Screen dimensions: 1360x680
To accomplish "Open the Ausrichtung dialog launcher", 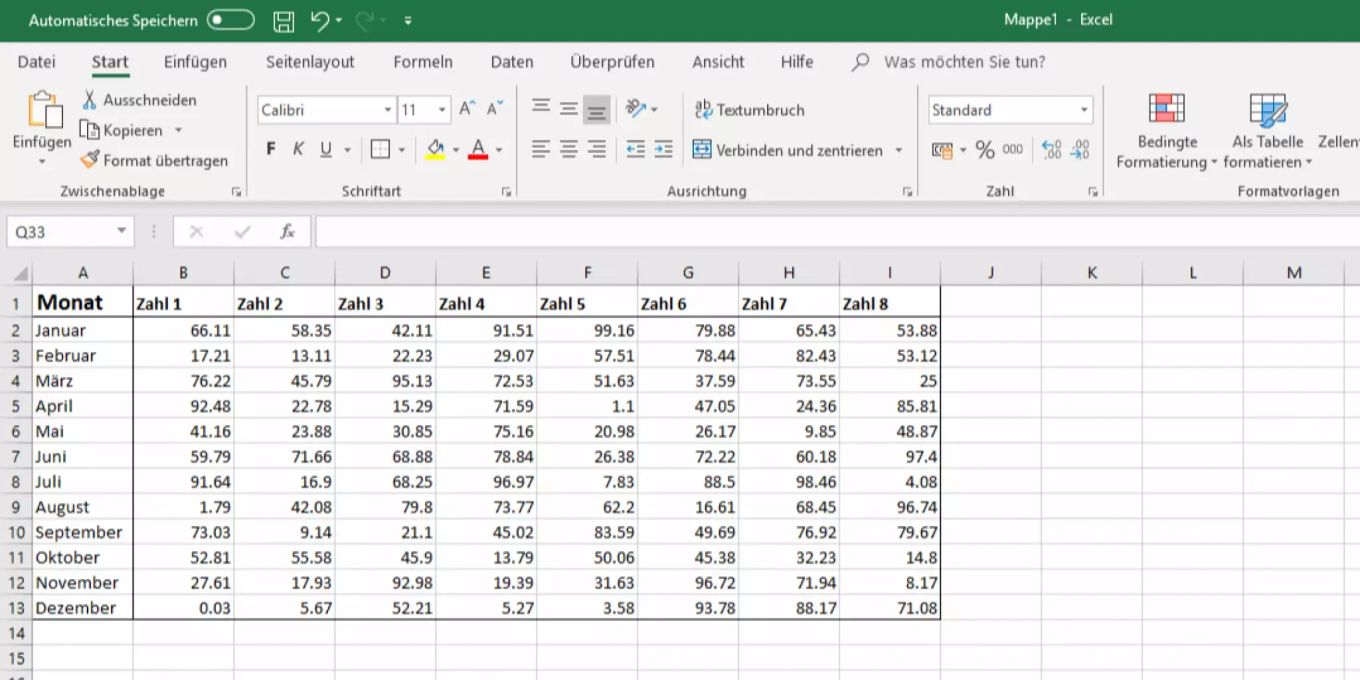I will pos(907,191).
